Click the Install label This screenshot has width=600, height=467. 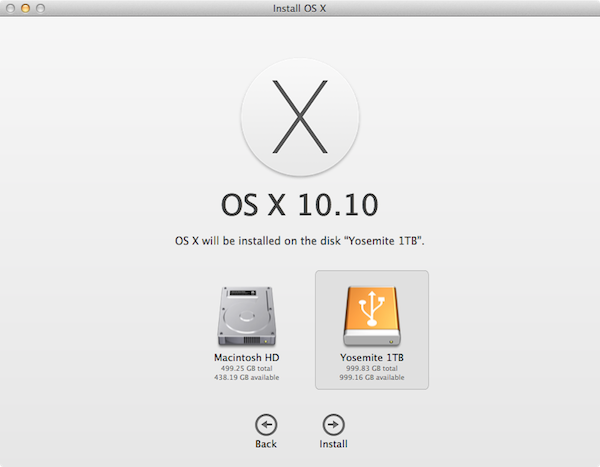pyautogui.click(x=333, y=444)
